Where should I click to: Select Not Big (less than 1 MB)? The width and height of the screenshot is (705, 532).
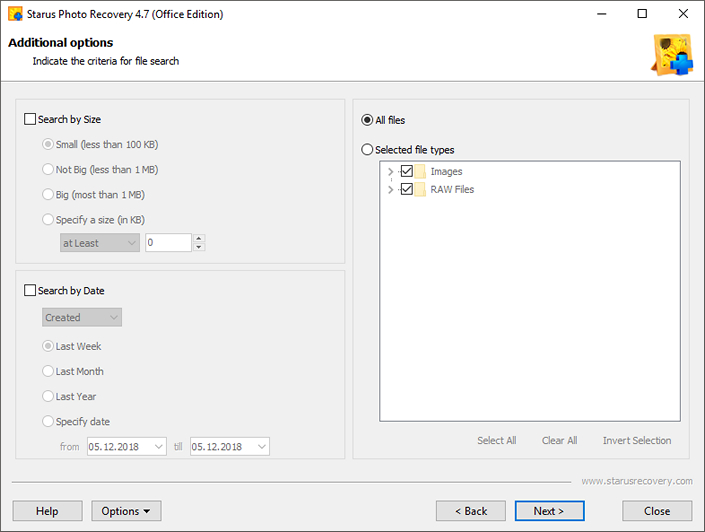pyautogui.click(x=48, y=170)
